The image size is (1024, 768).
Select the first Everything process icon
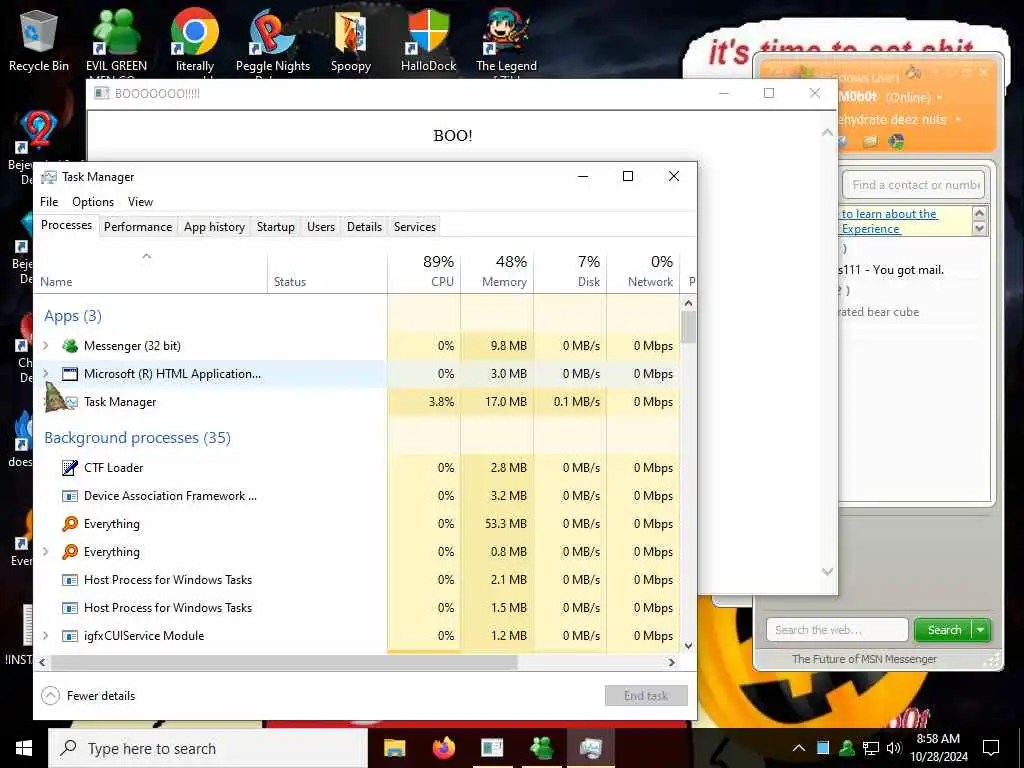tap(70, 524)
